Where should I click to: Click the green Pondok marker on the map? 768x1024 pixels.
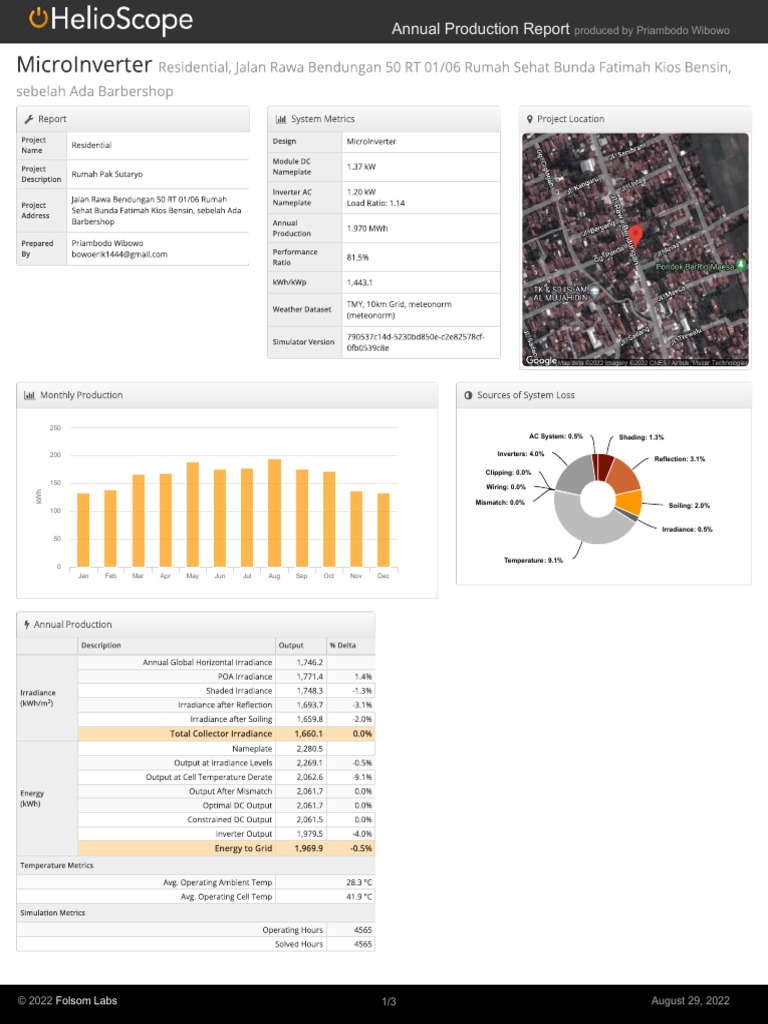[x=741, y=266]
